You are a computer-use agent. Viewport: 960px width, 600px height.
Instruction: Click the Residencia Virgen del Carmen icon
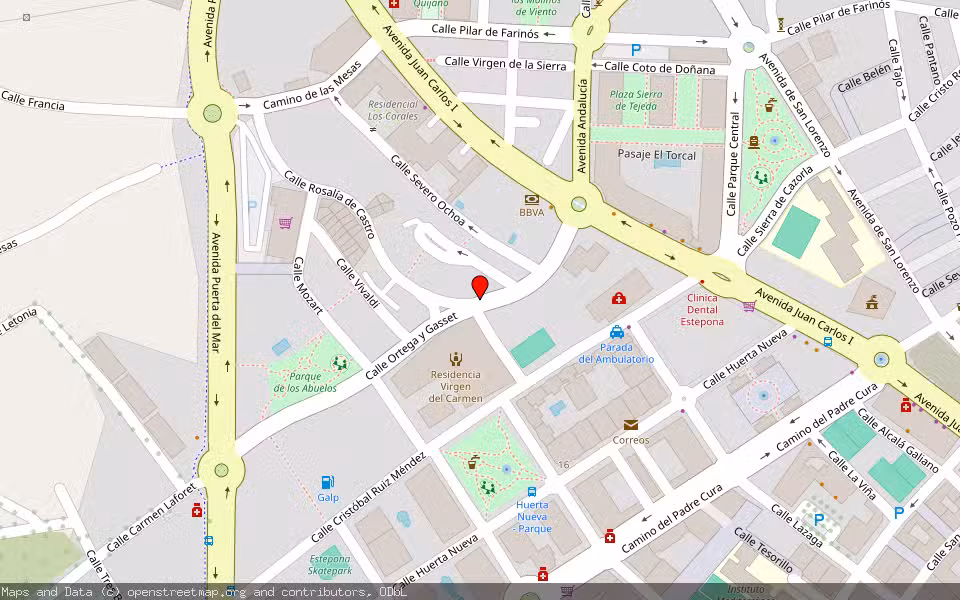coord(455,359)
